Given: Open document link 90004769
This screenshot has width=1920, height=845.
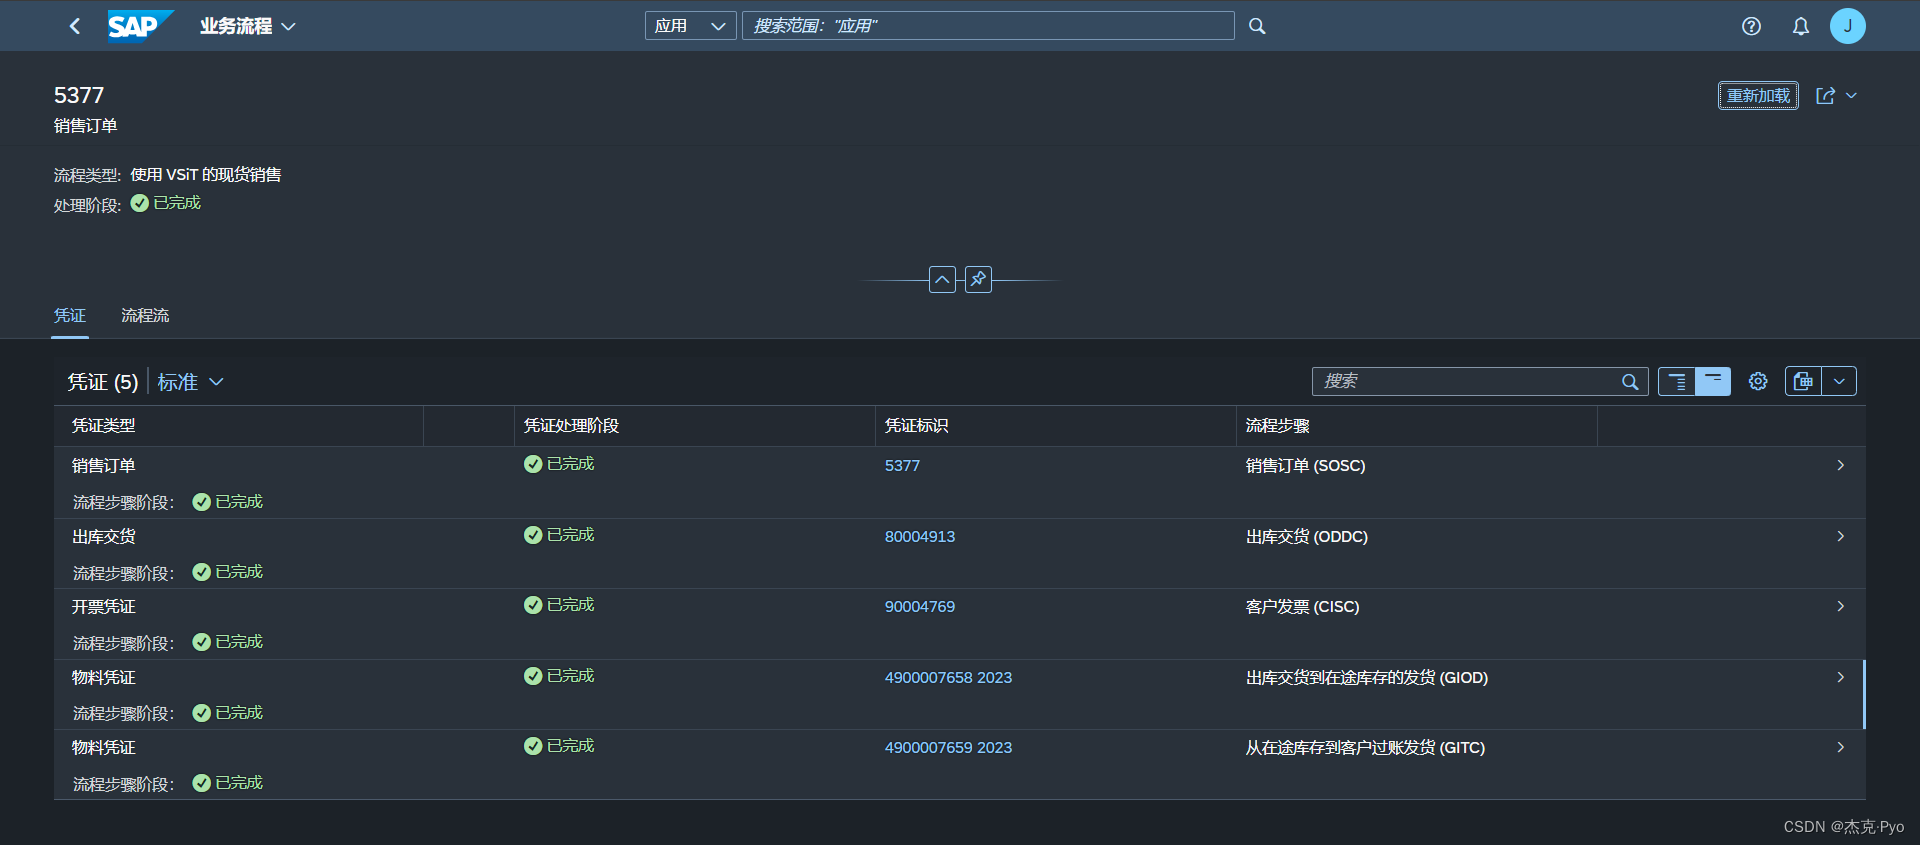Looking at the screenshot, I should click(920, 607).
